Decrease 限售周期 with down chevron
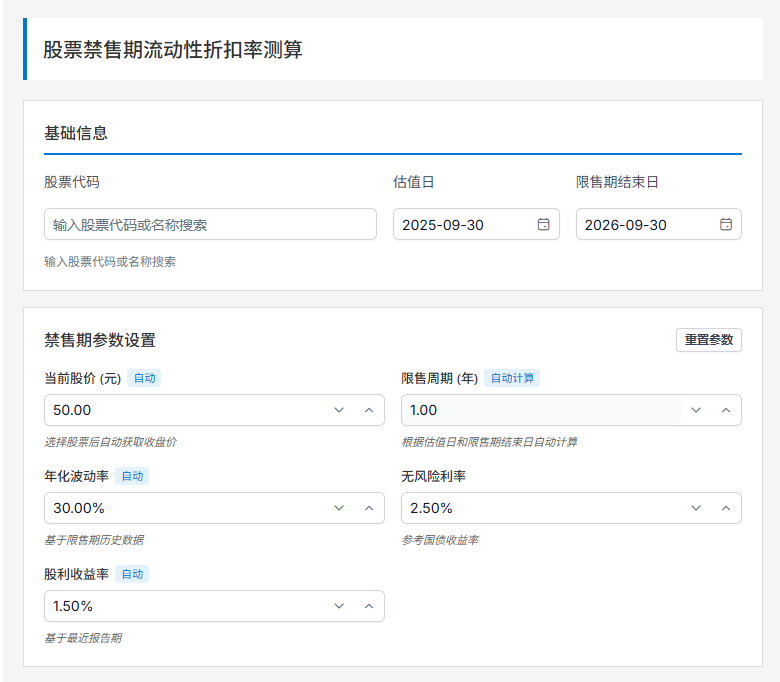The width and height of the screenshot is (780, 682). point(696,410)
